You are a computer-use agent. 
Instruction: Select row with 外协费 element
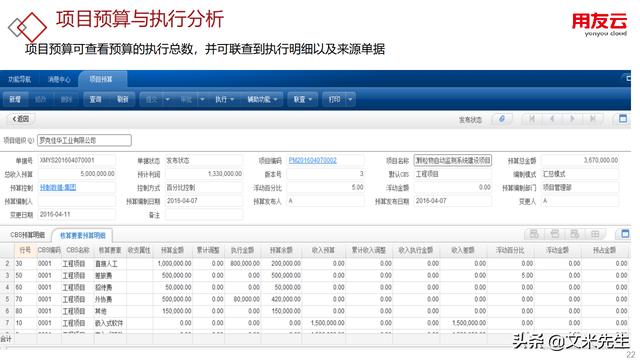314,299
